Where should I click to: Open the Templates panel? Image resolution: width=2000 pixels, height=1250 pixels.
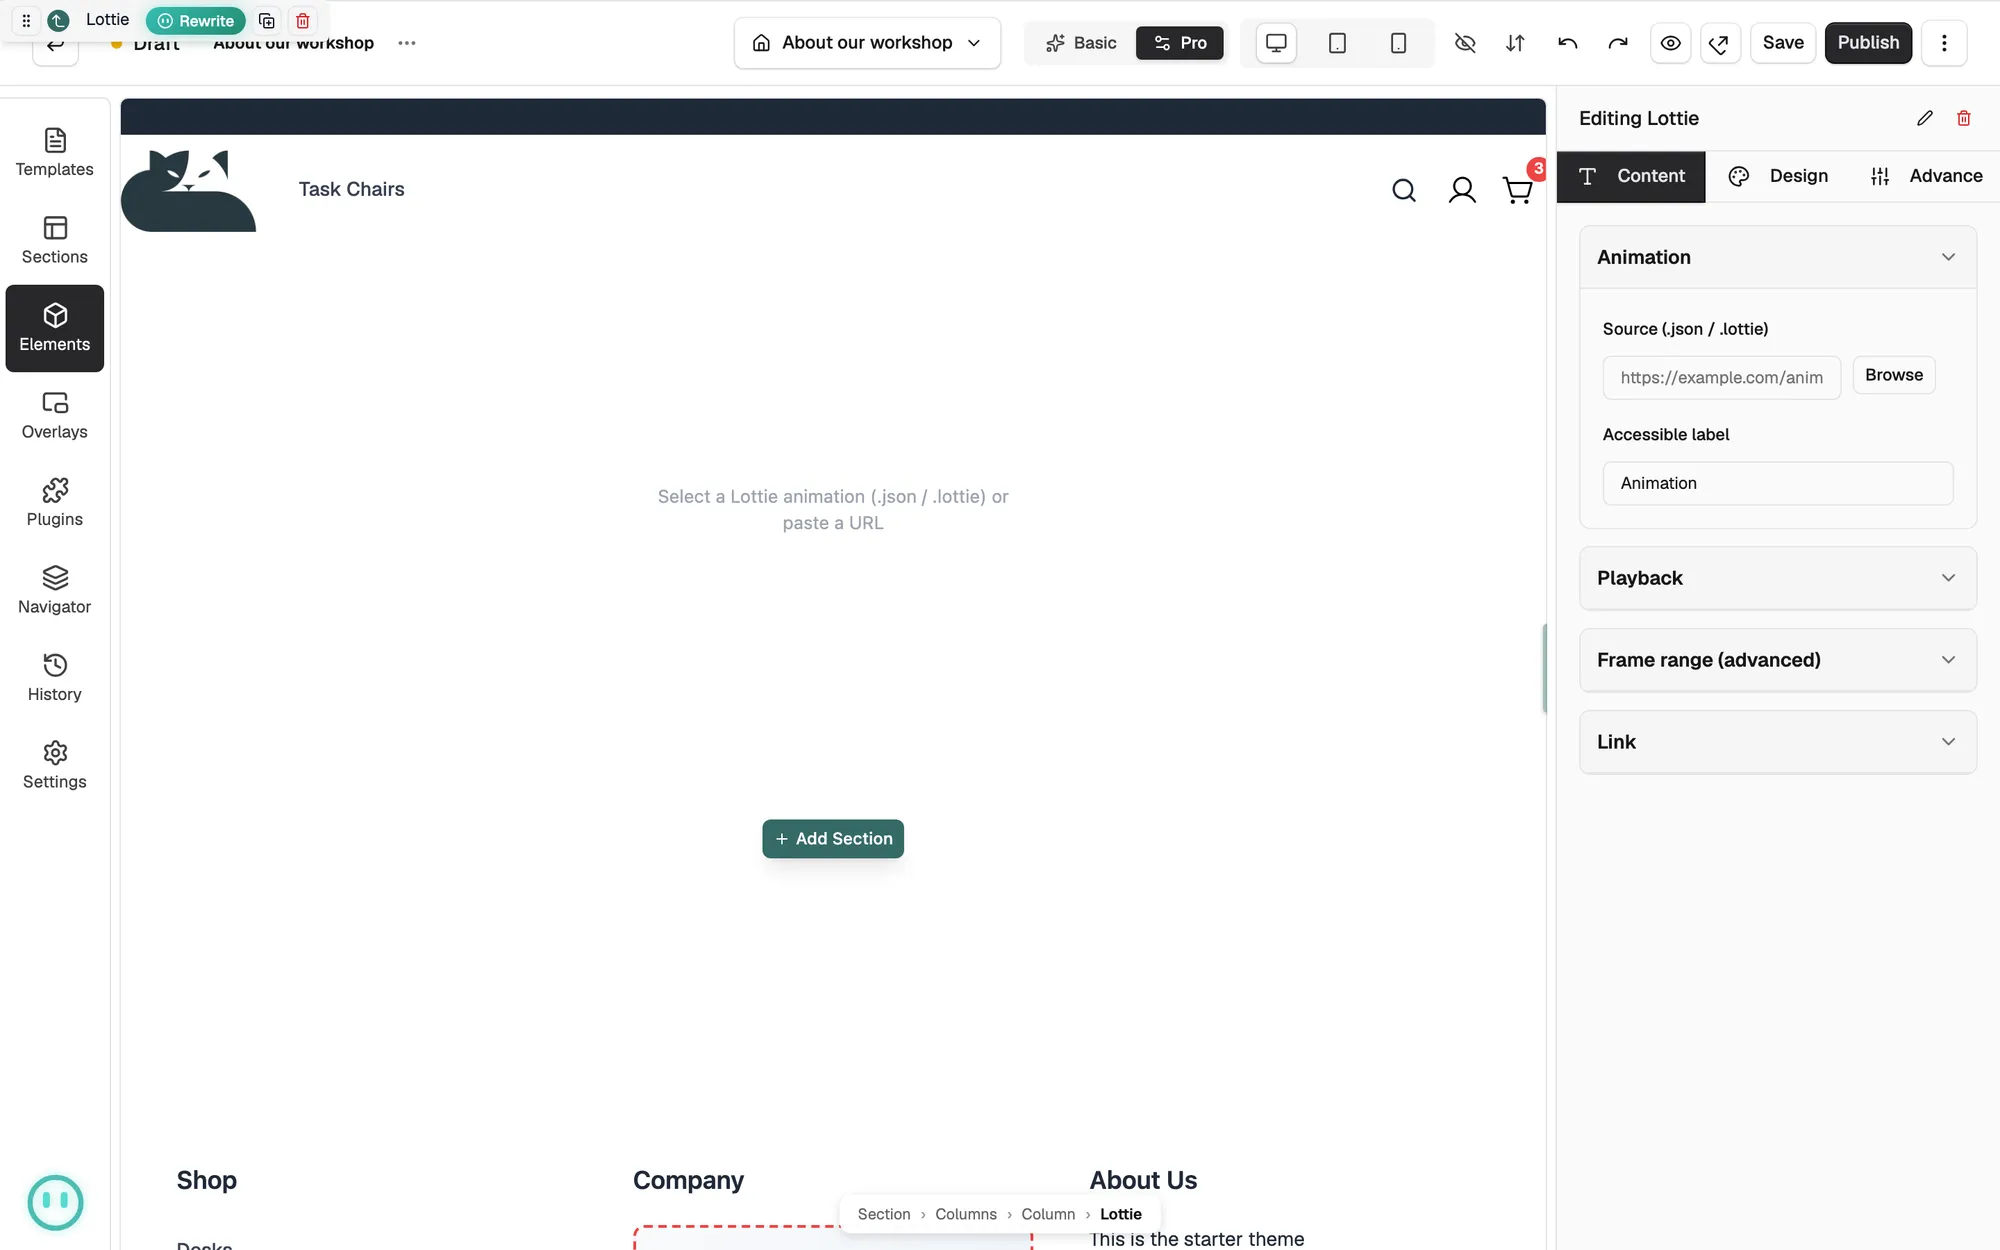click(x=55, y=153)
